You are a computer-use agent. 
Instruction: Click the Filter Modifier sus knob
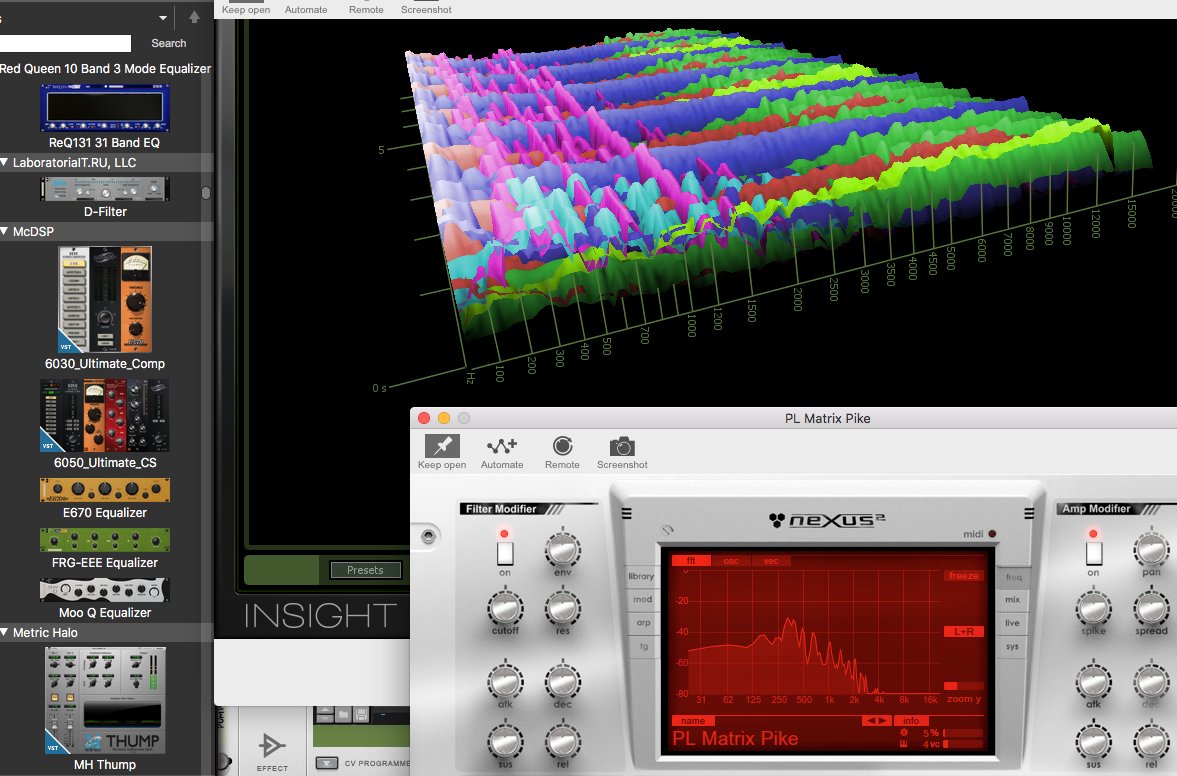pyautogui.click(x=505, y=741)
